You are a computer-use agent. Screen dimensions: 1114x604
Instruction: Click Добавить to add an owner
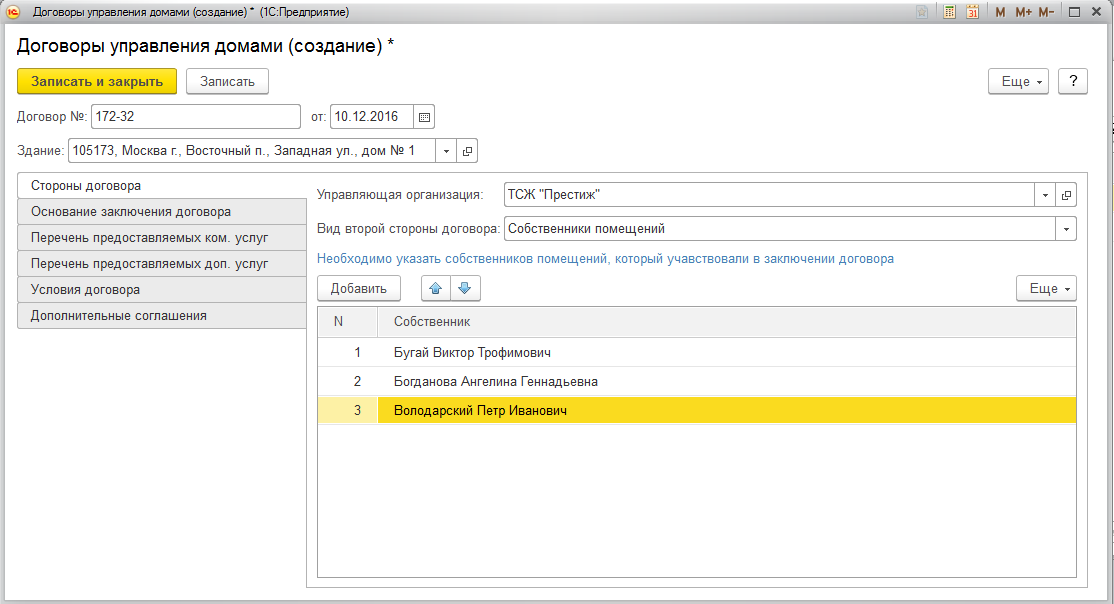pyautogui.click(x=358, y=289)
